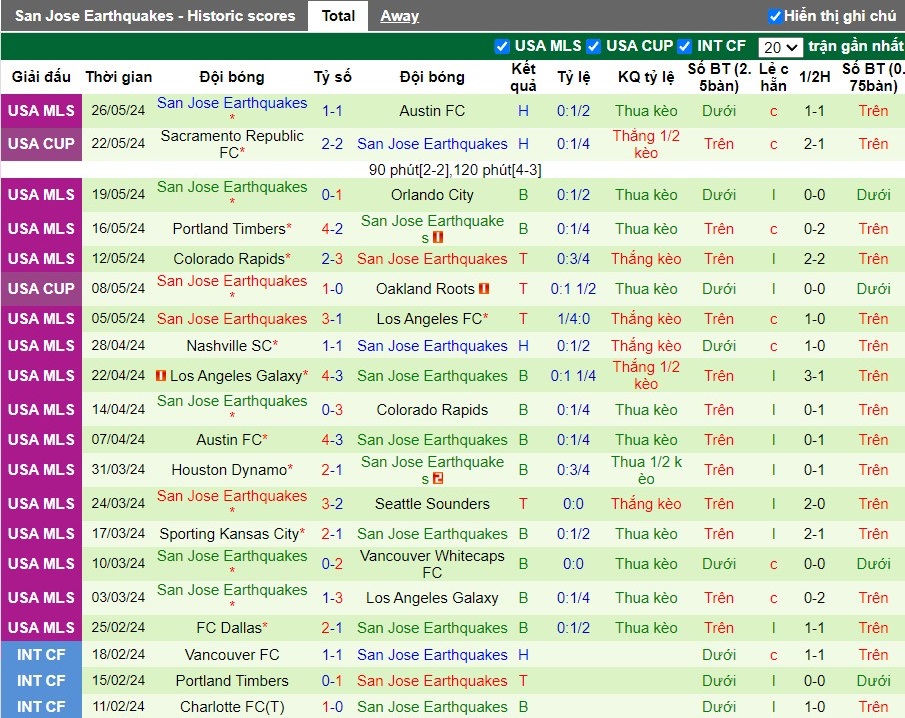Image resolution: width=905 pixels, height=718 pixels.
Task: Click the extra time note 90 phút[2-2],120 phút[4-3]
Action: (x=455, y=170)
